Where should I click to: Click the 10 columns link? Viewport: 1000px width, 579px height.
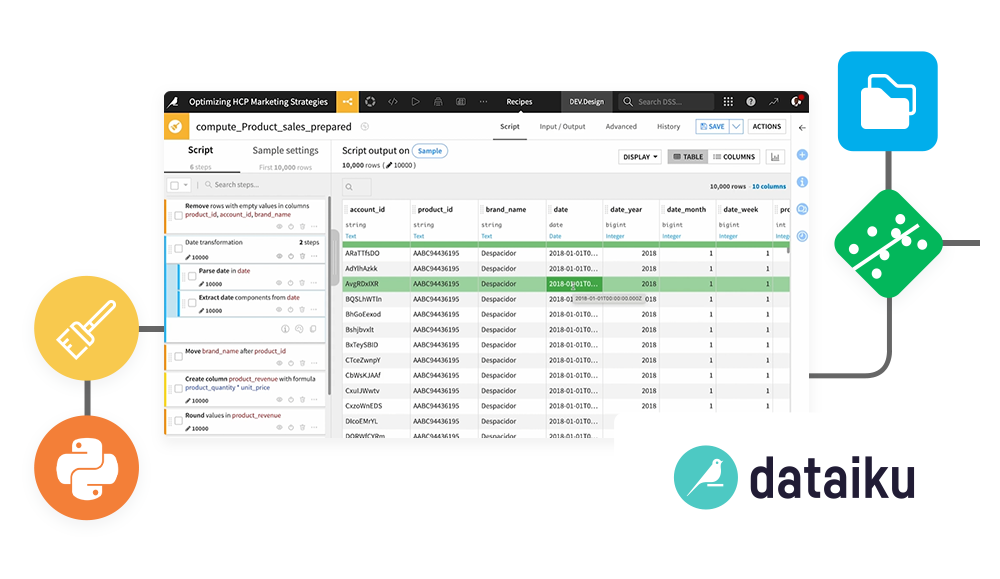[769, 186]
